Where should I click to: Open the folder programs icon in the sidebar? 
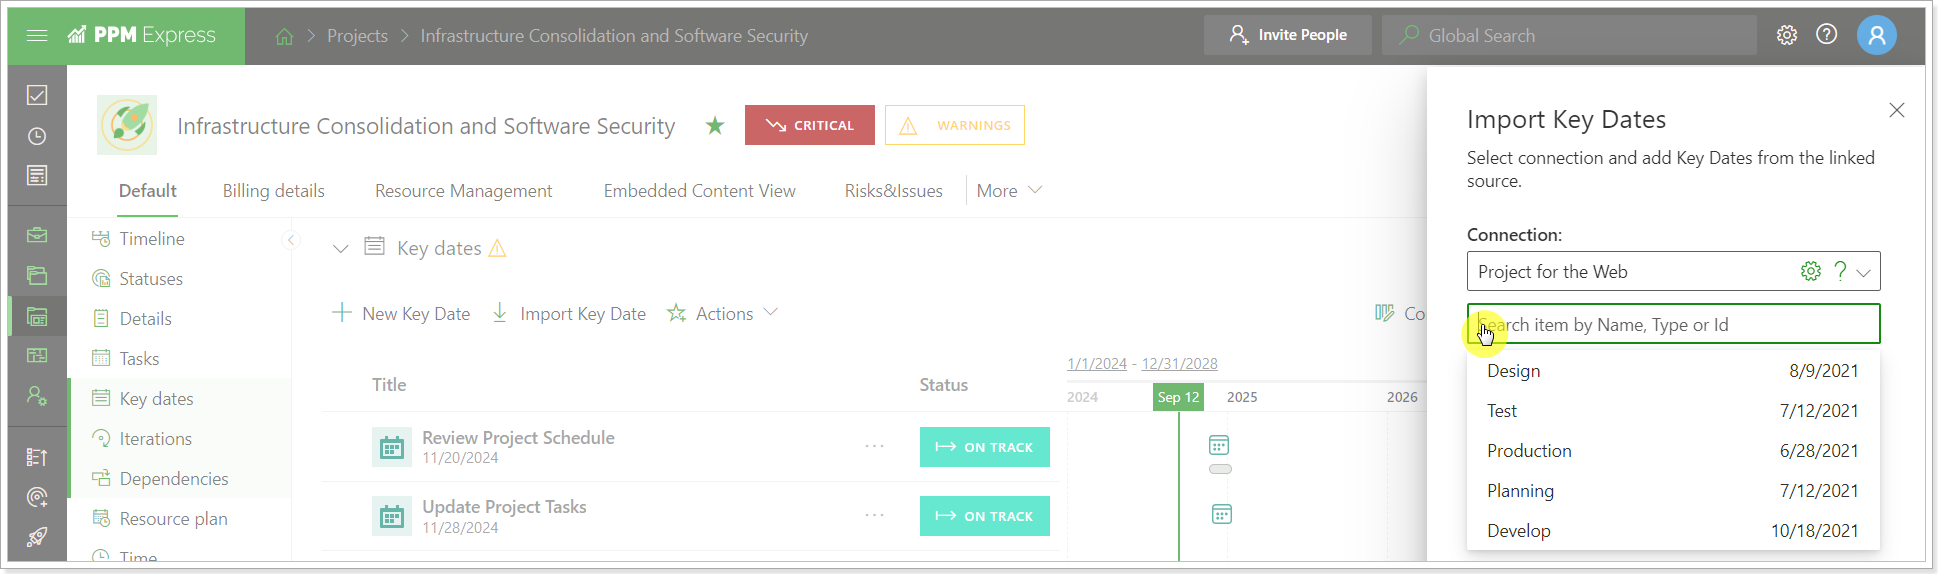click(x=37, y=276)
